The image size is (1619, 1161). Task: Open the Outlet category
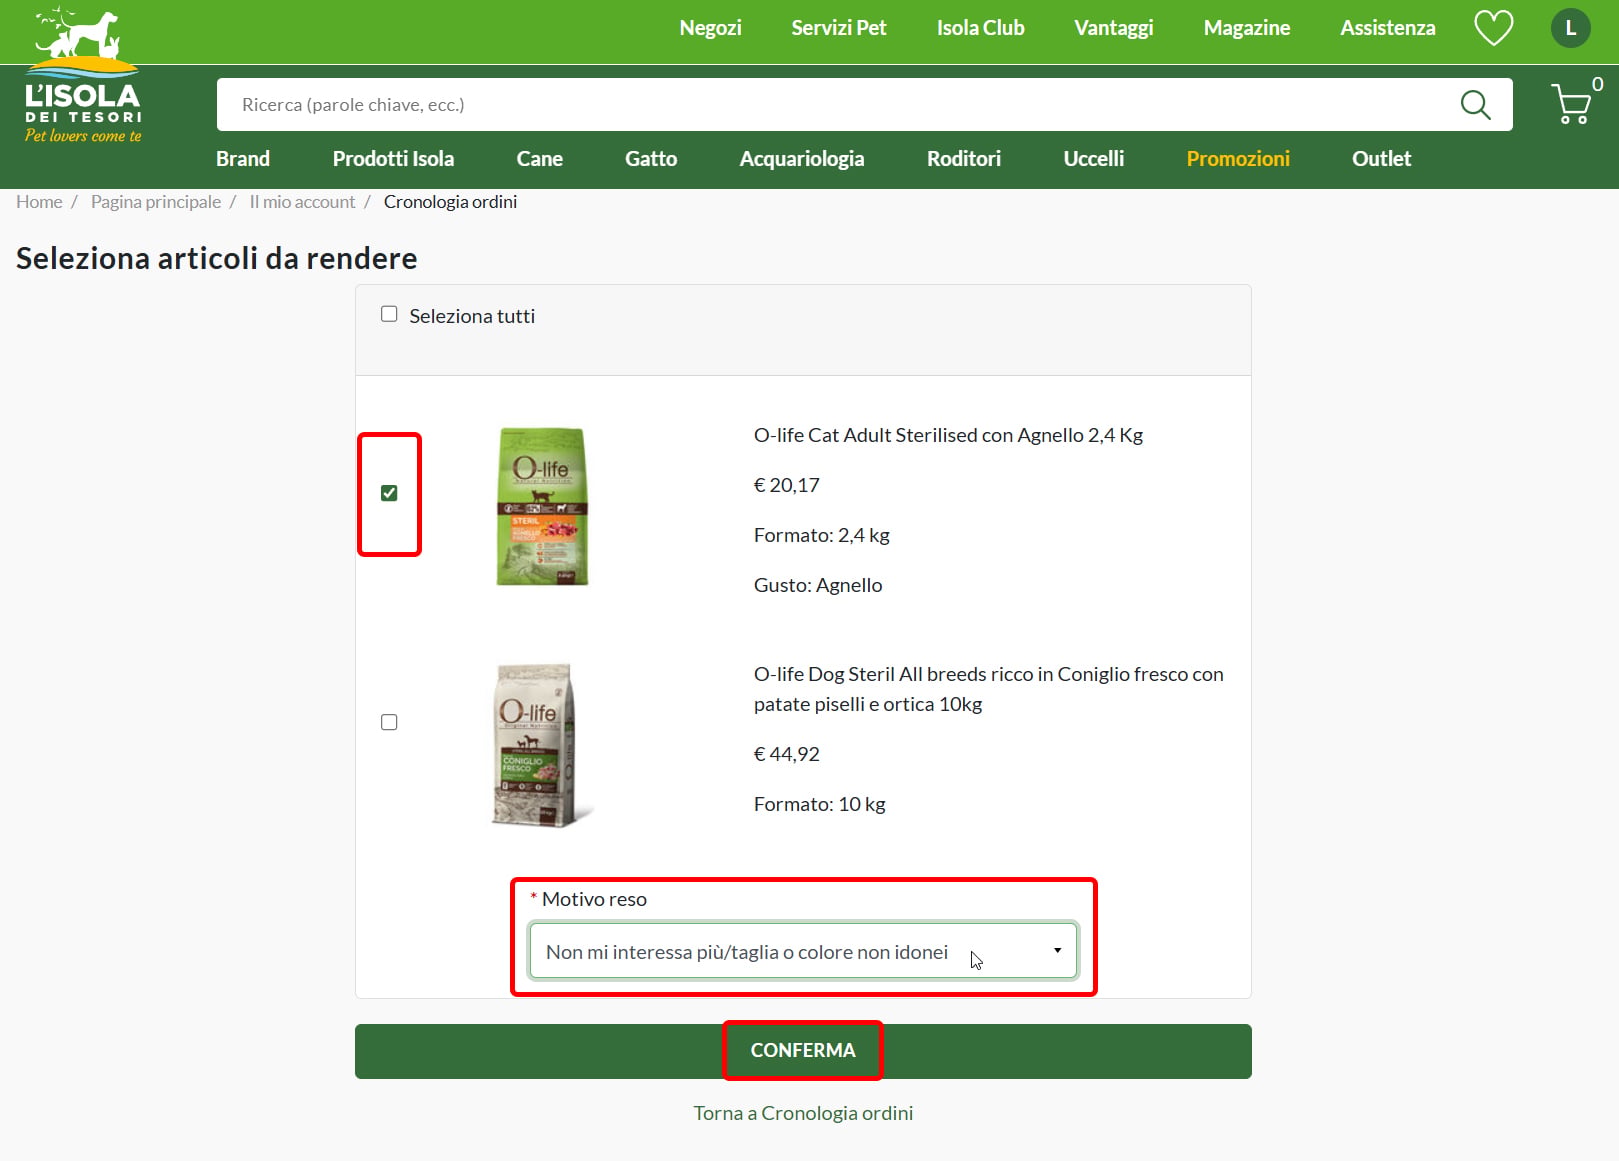(x=1382, y=159)
